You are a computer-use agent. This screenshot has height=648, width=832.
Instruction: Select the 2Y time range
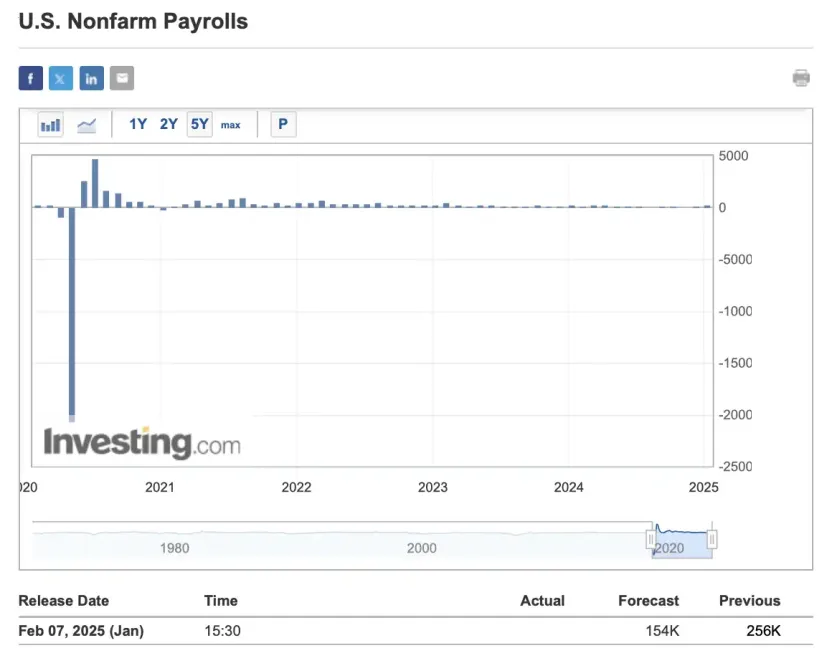[x=169, y=125]
